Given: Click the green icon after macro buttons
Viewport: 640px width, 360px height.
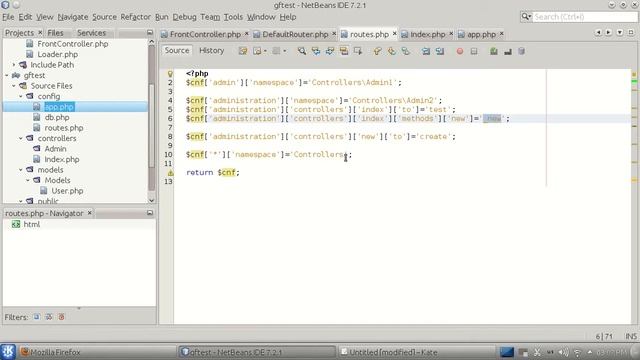Looking at the screenshot, I should 494,51.
